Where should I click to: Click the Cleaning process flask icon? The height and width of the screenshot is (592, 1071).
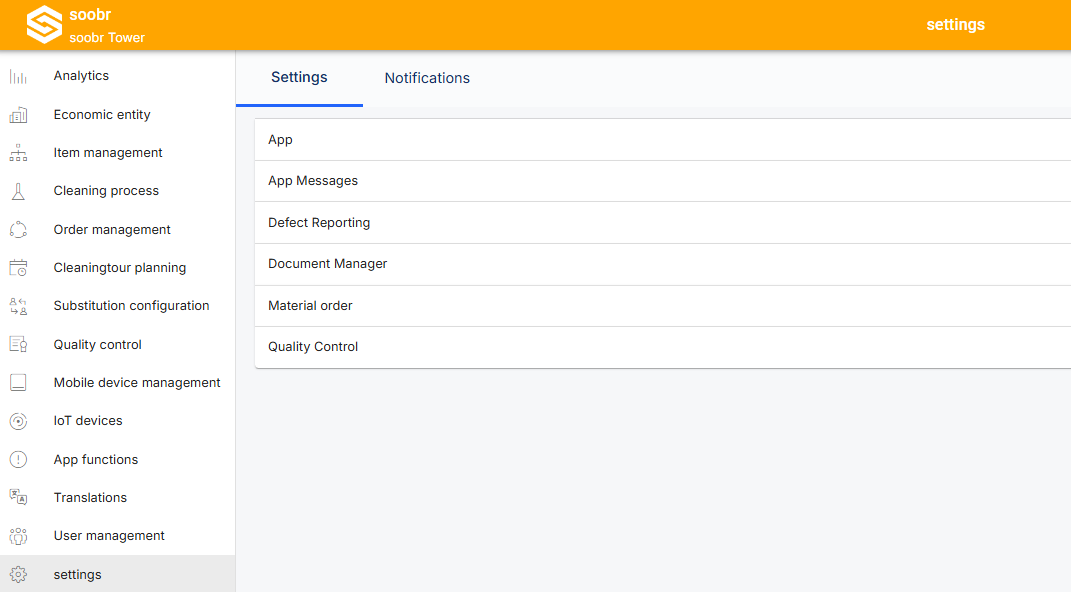[x=18, y=191]
